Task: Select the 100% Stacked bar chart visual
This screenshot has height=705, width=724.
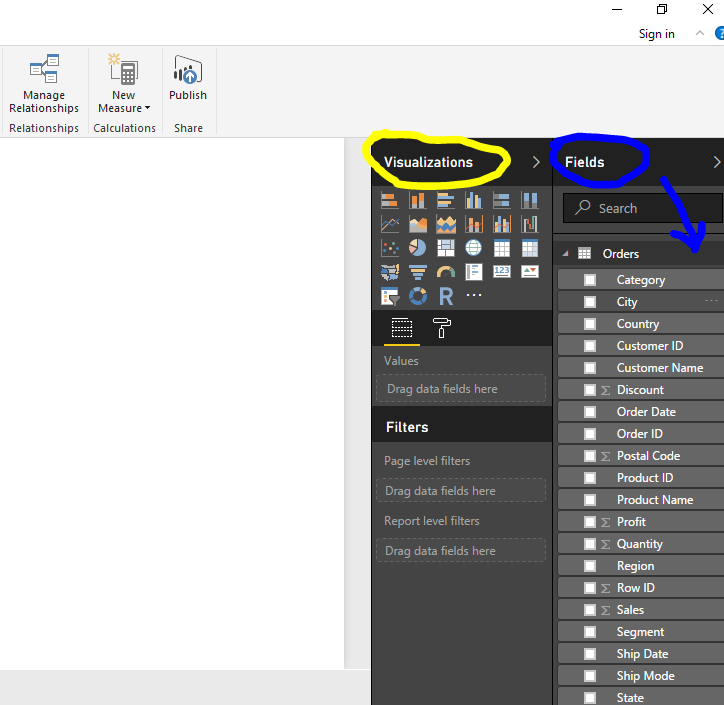Action: tap(502, 201)
